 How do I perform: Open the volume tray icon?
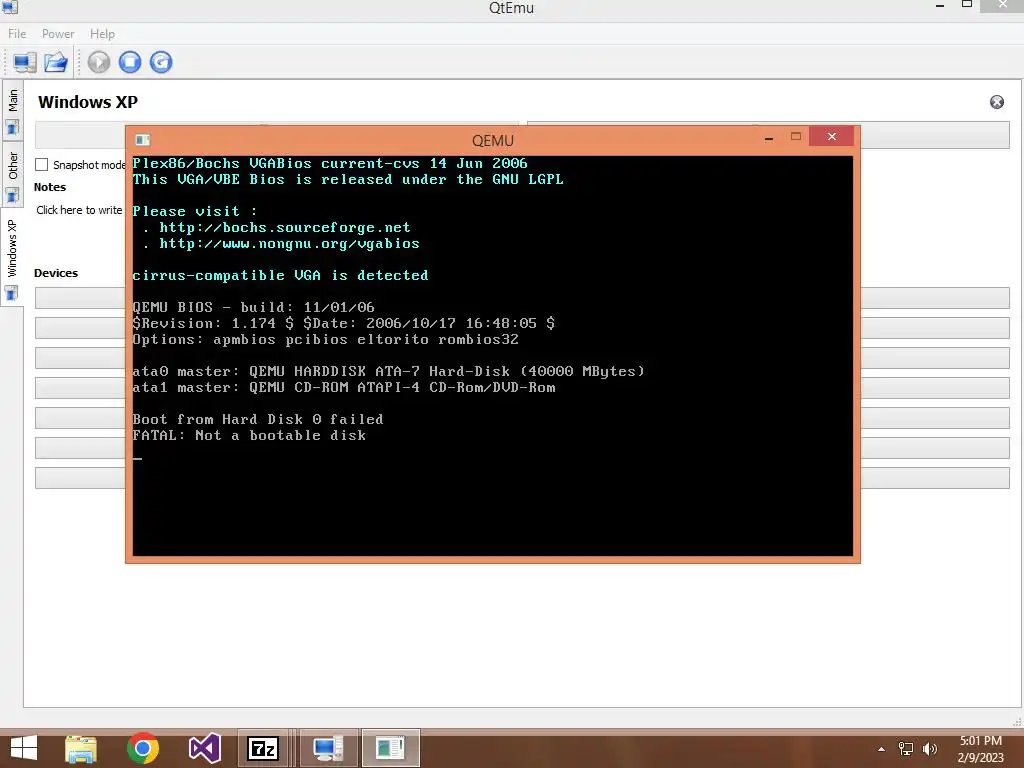929,749
